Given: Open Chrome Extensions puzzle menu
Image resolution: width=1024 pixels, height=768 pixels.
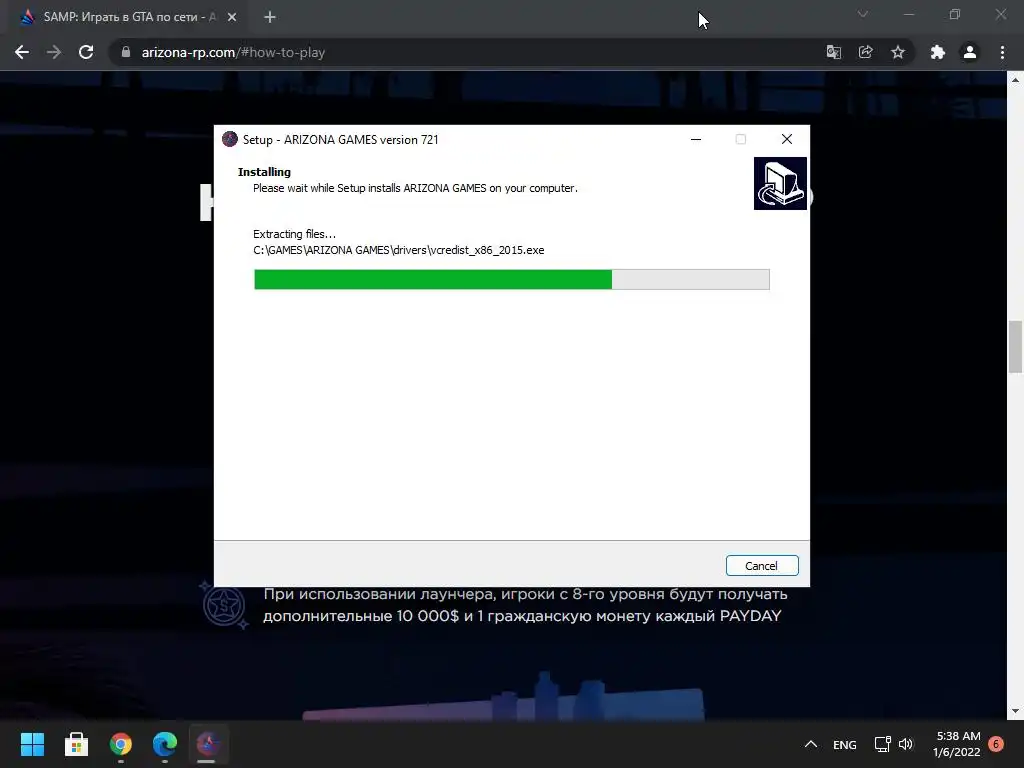Looking at the screenshot, I should pos(938,52).
